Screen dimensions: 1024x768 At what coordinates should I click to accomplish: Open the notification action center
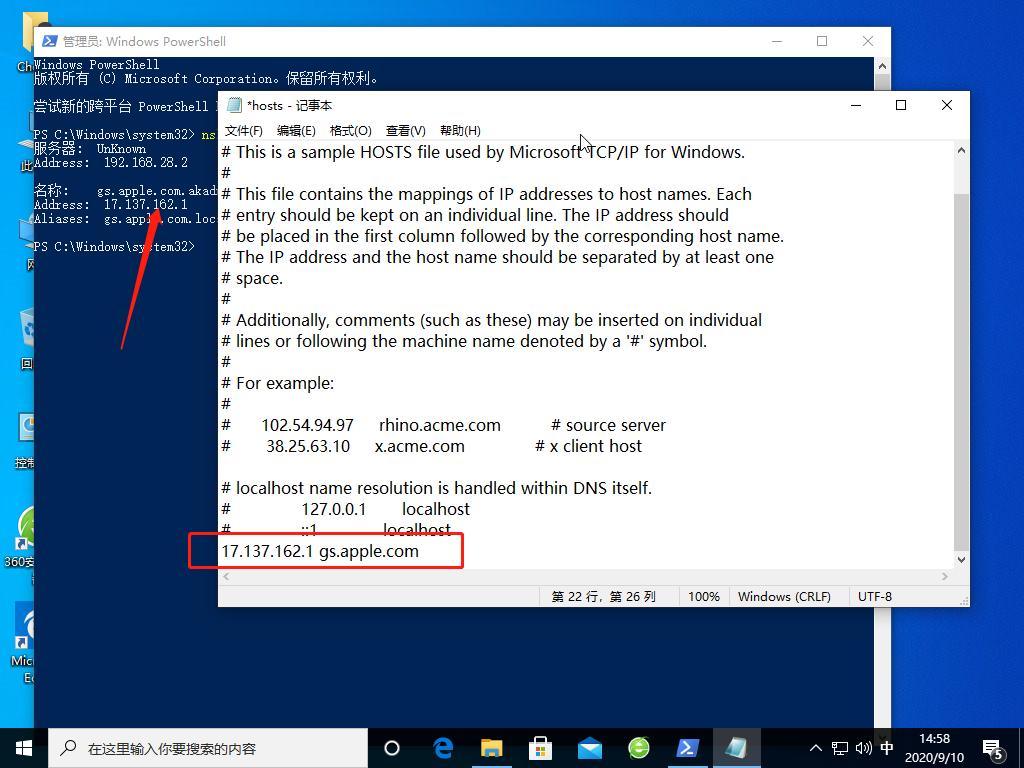(993, 748)
